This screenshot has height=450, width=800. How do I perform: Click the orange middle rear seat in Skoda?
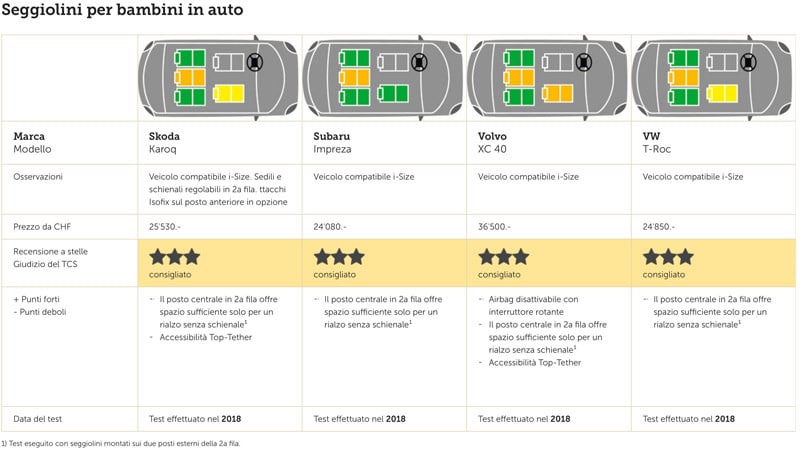point(190,78)
